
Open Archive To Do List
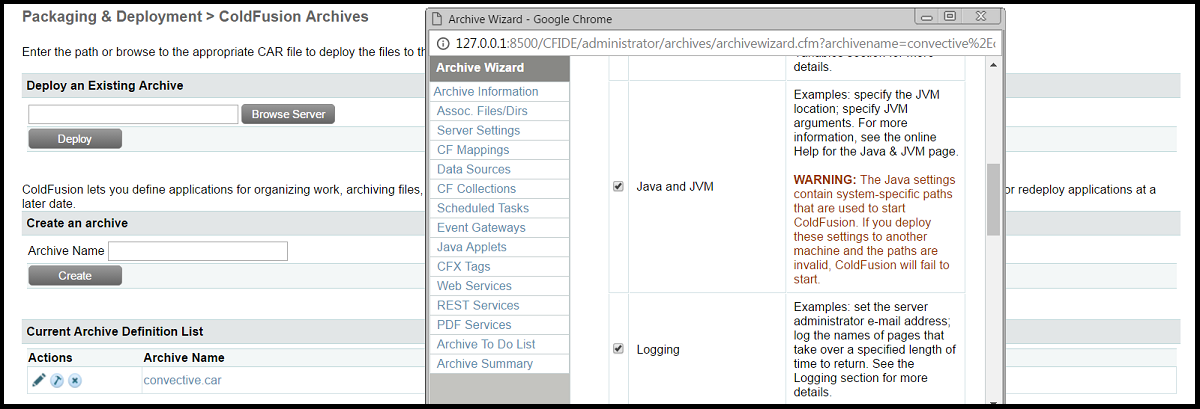[486, 344]
